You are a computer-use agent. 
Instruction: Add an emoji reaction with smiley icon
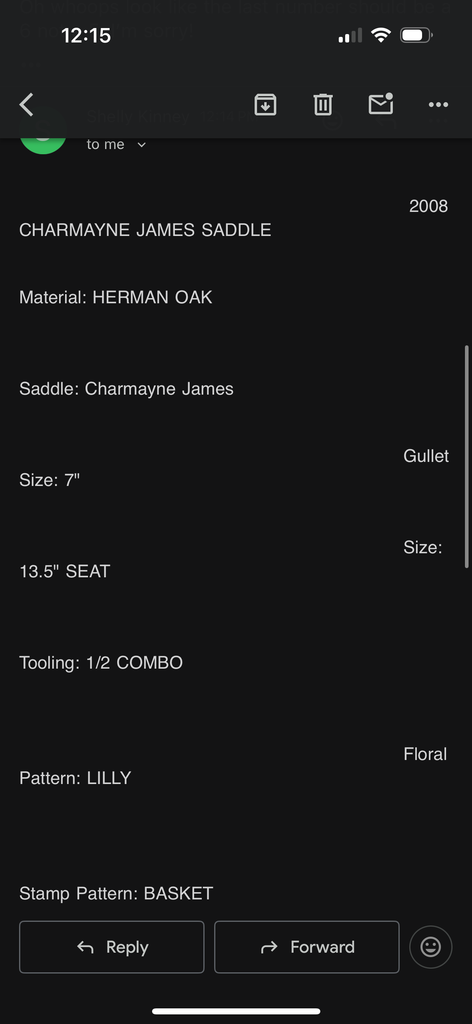click(430, 947)
